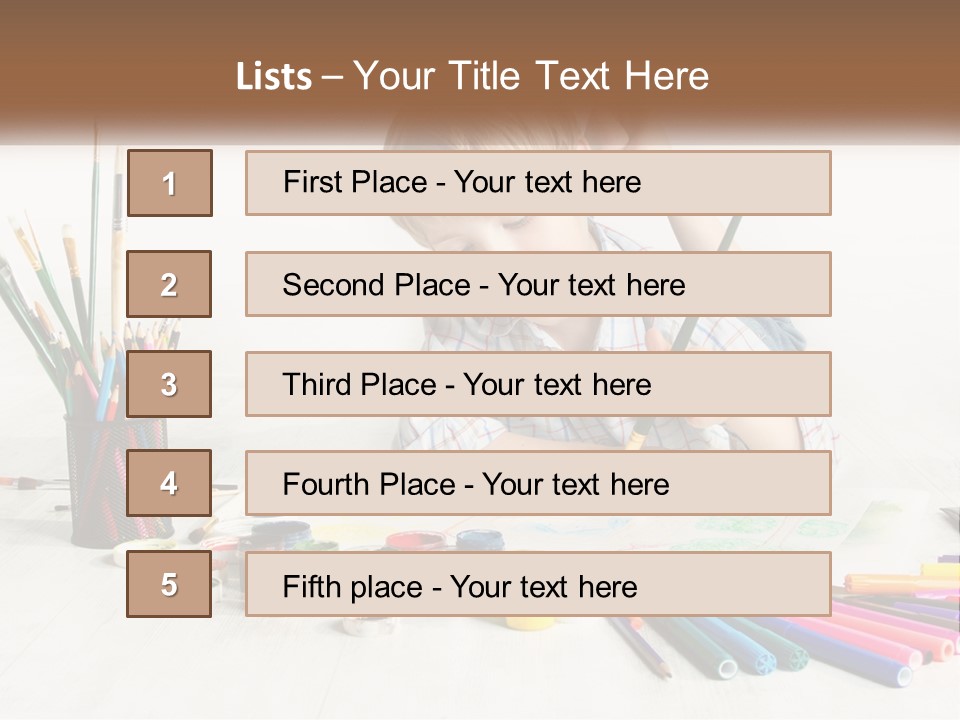
Task: Click the yellow paint jar below the fifth bar
Action: 528,624
